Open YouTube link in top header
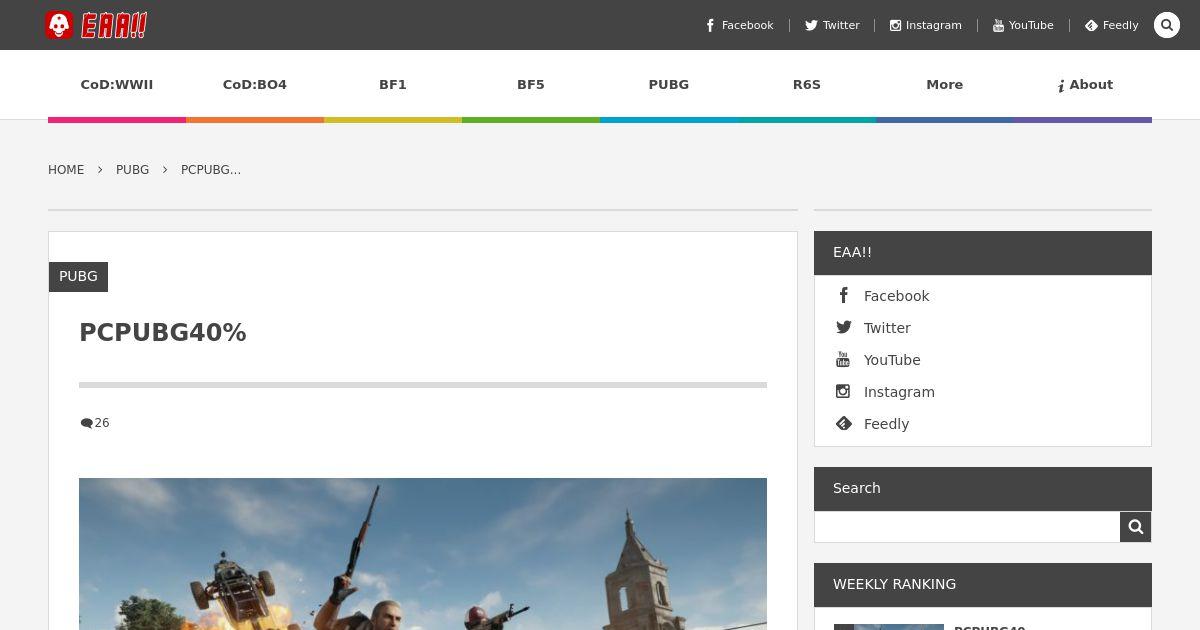 1023,25
